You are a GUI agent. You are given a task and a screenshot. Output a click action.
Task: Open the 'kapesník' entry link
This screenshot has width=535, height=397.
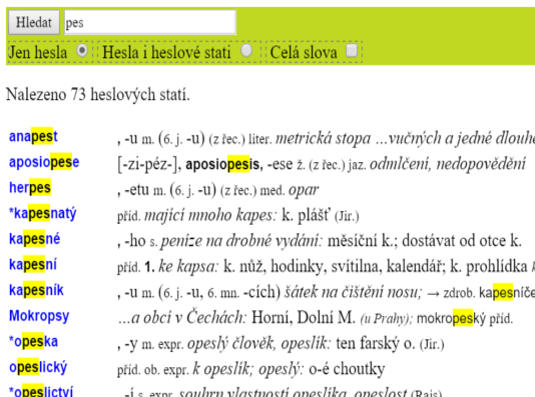[x=36, y=290]
